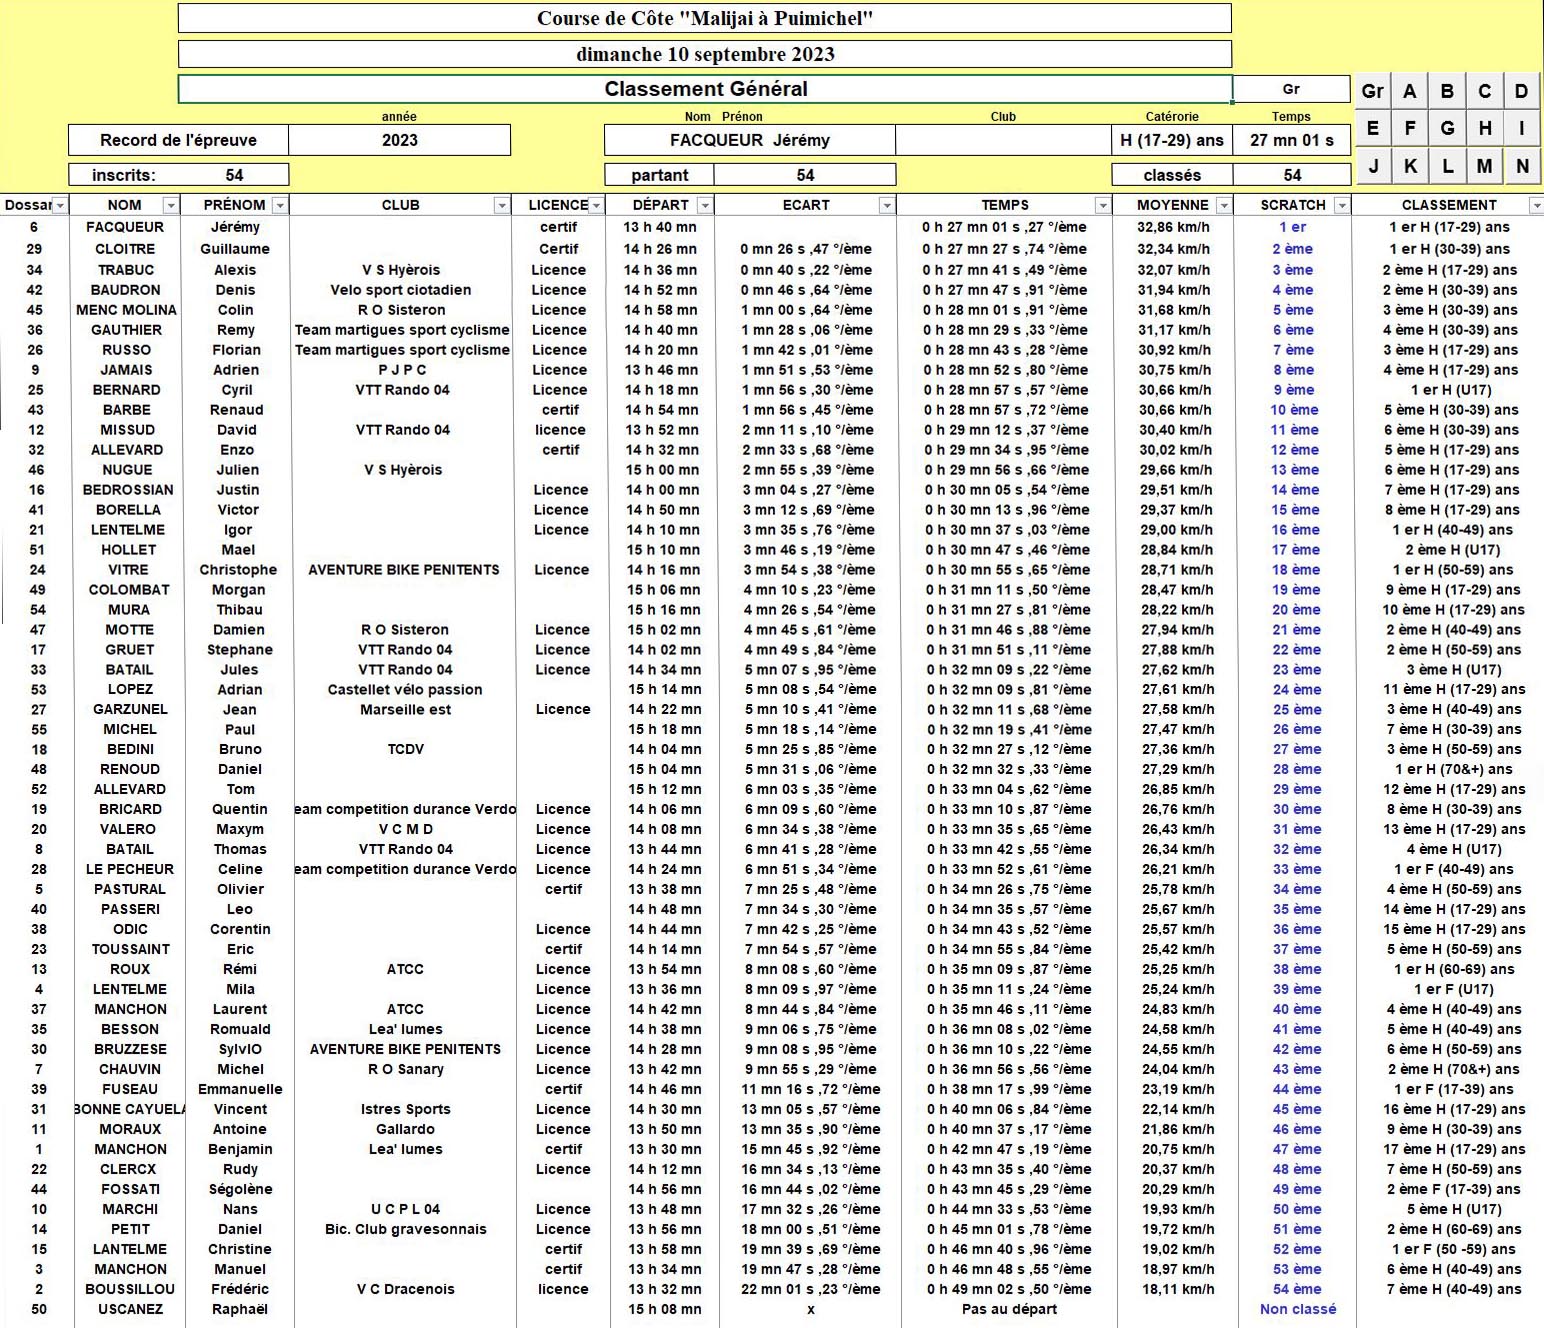Open the NOM column filter dropdown
The image size is (1544, 1328).
click(171, 205)
